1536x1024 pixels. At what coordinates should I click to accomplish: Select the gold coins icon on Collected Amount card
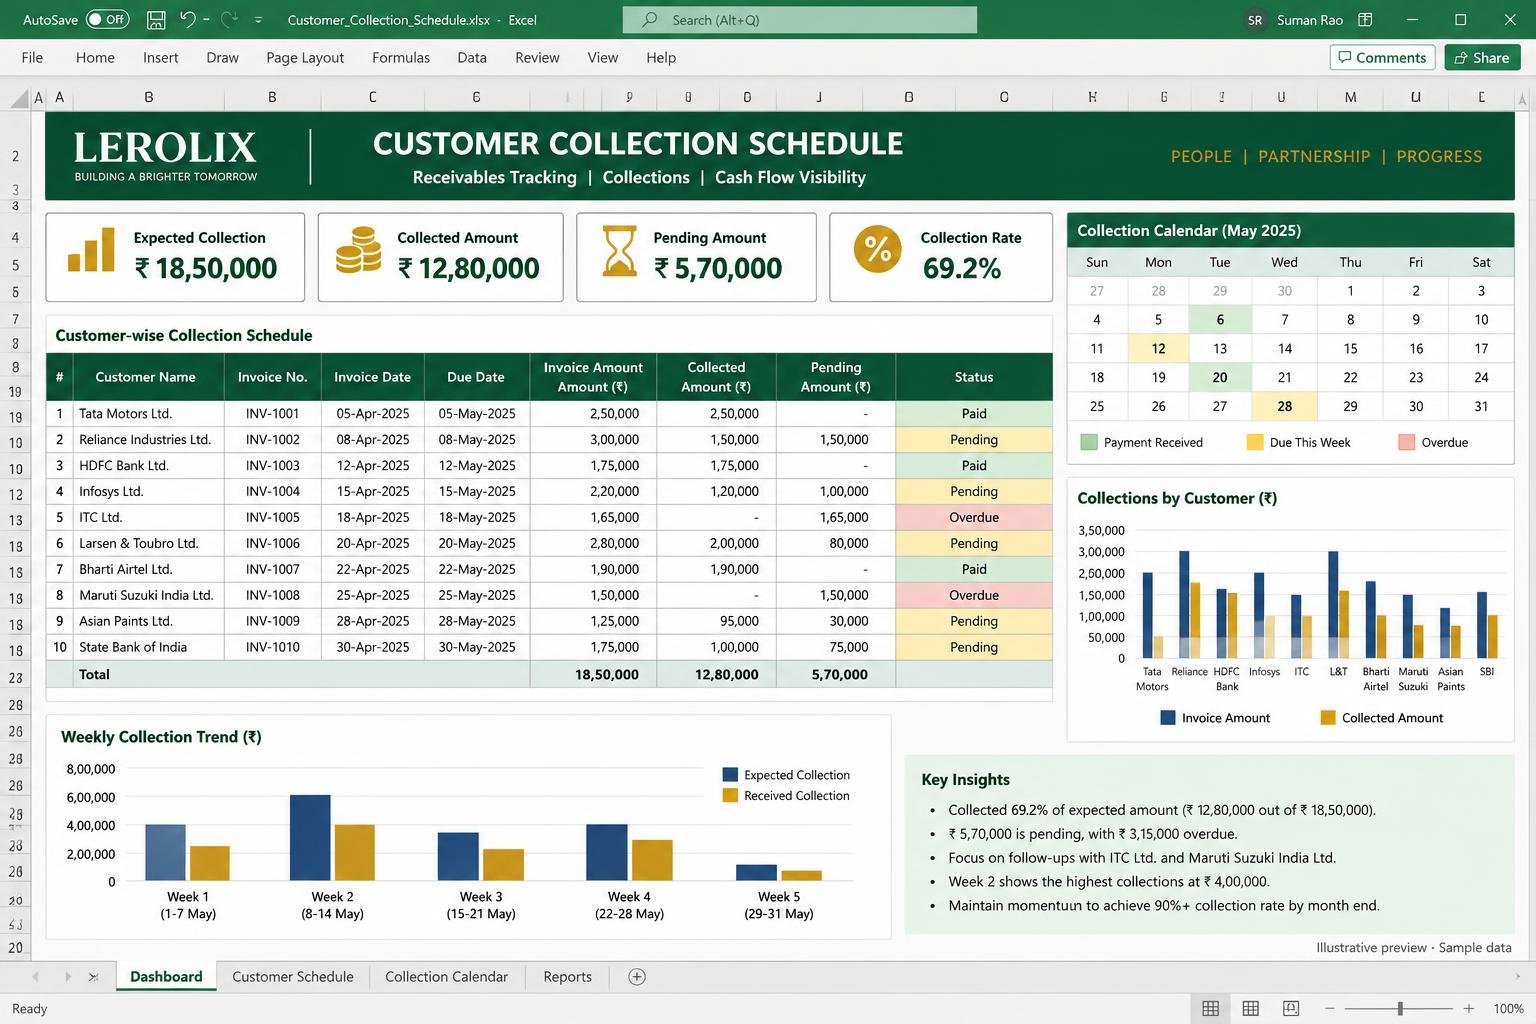coord(358,250)
